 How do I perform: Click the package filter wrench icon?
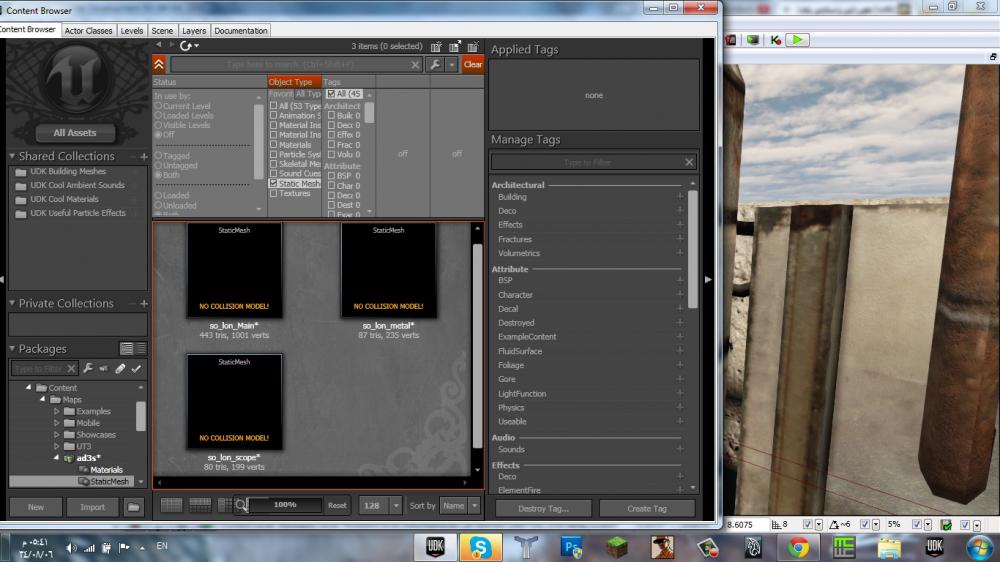click(x=88, y=368)
